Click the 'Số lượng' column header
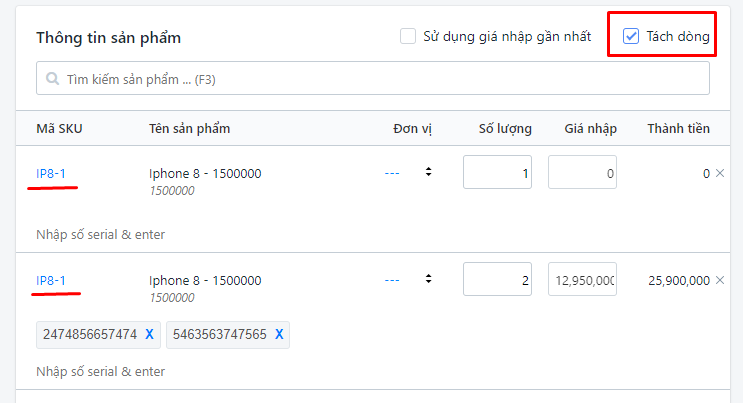The width and height of the screenshot is (743, 403). 505,128
